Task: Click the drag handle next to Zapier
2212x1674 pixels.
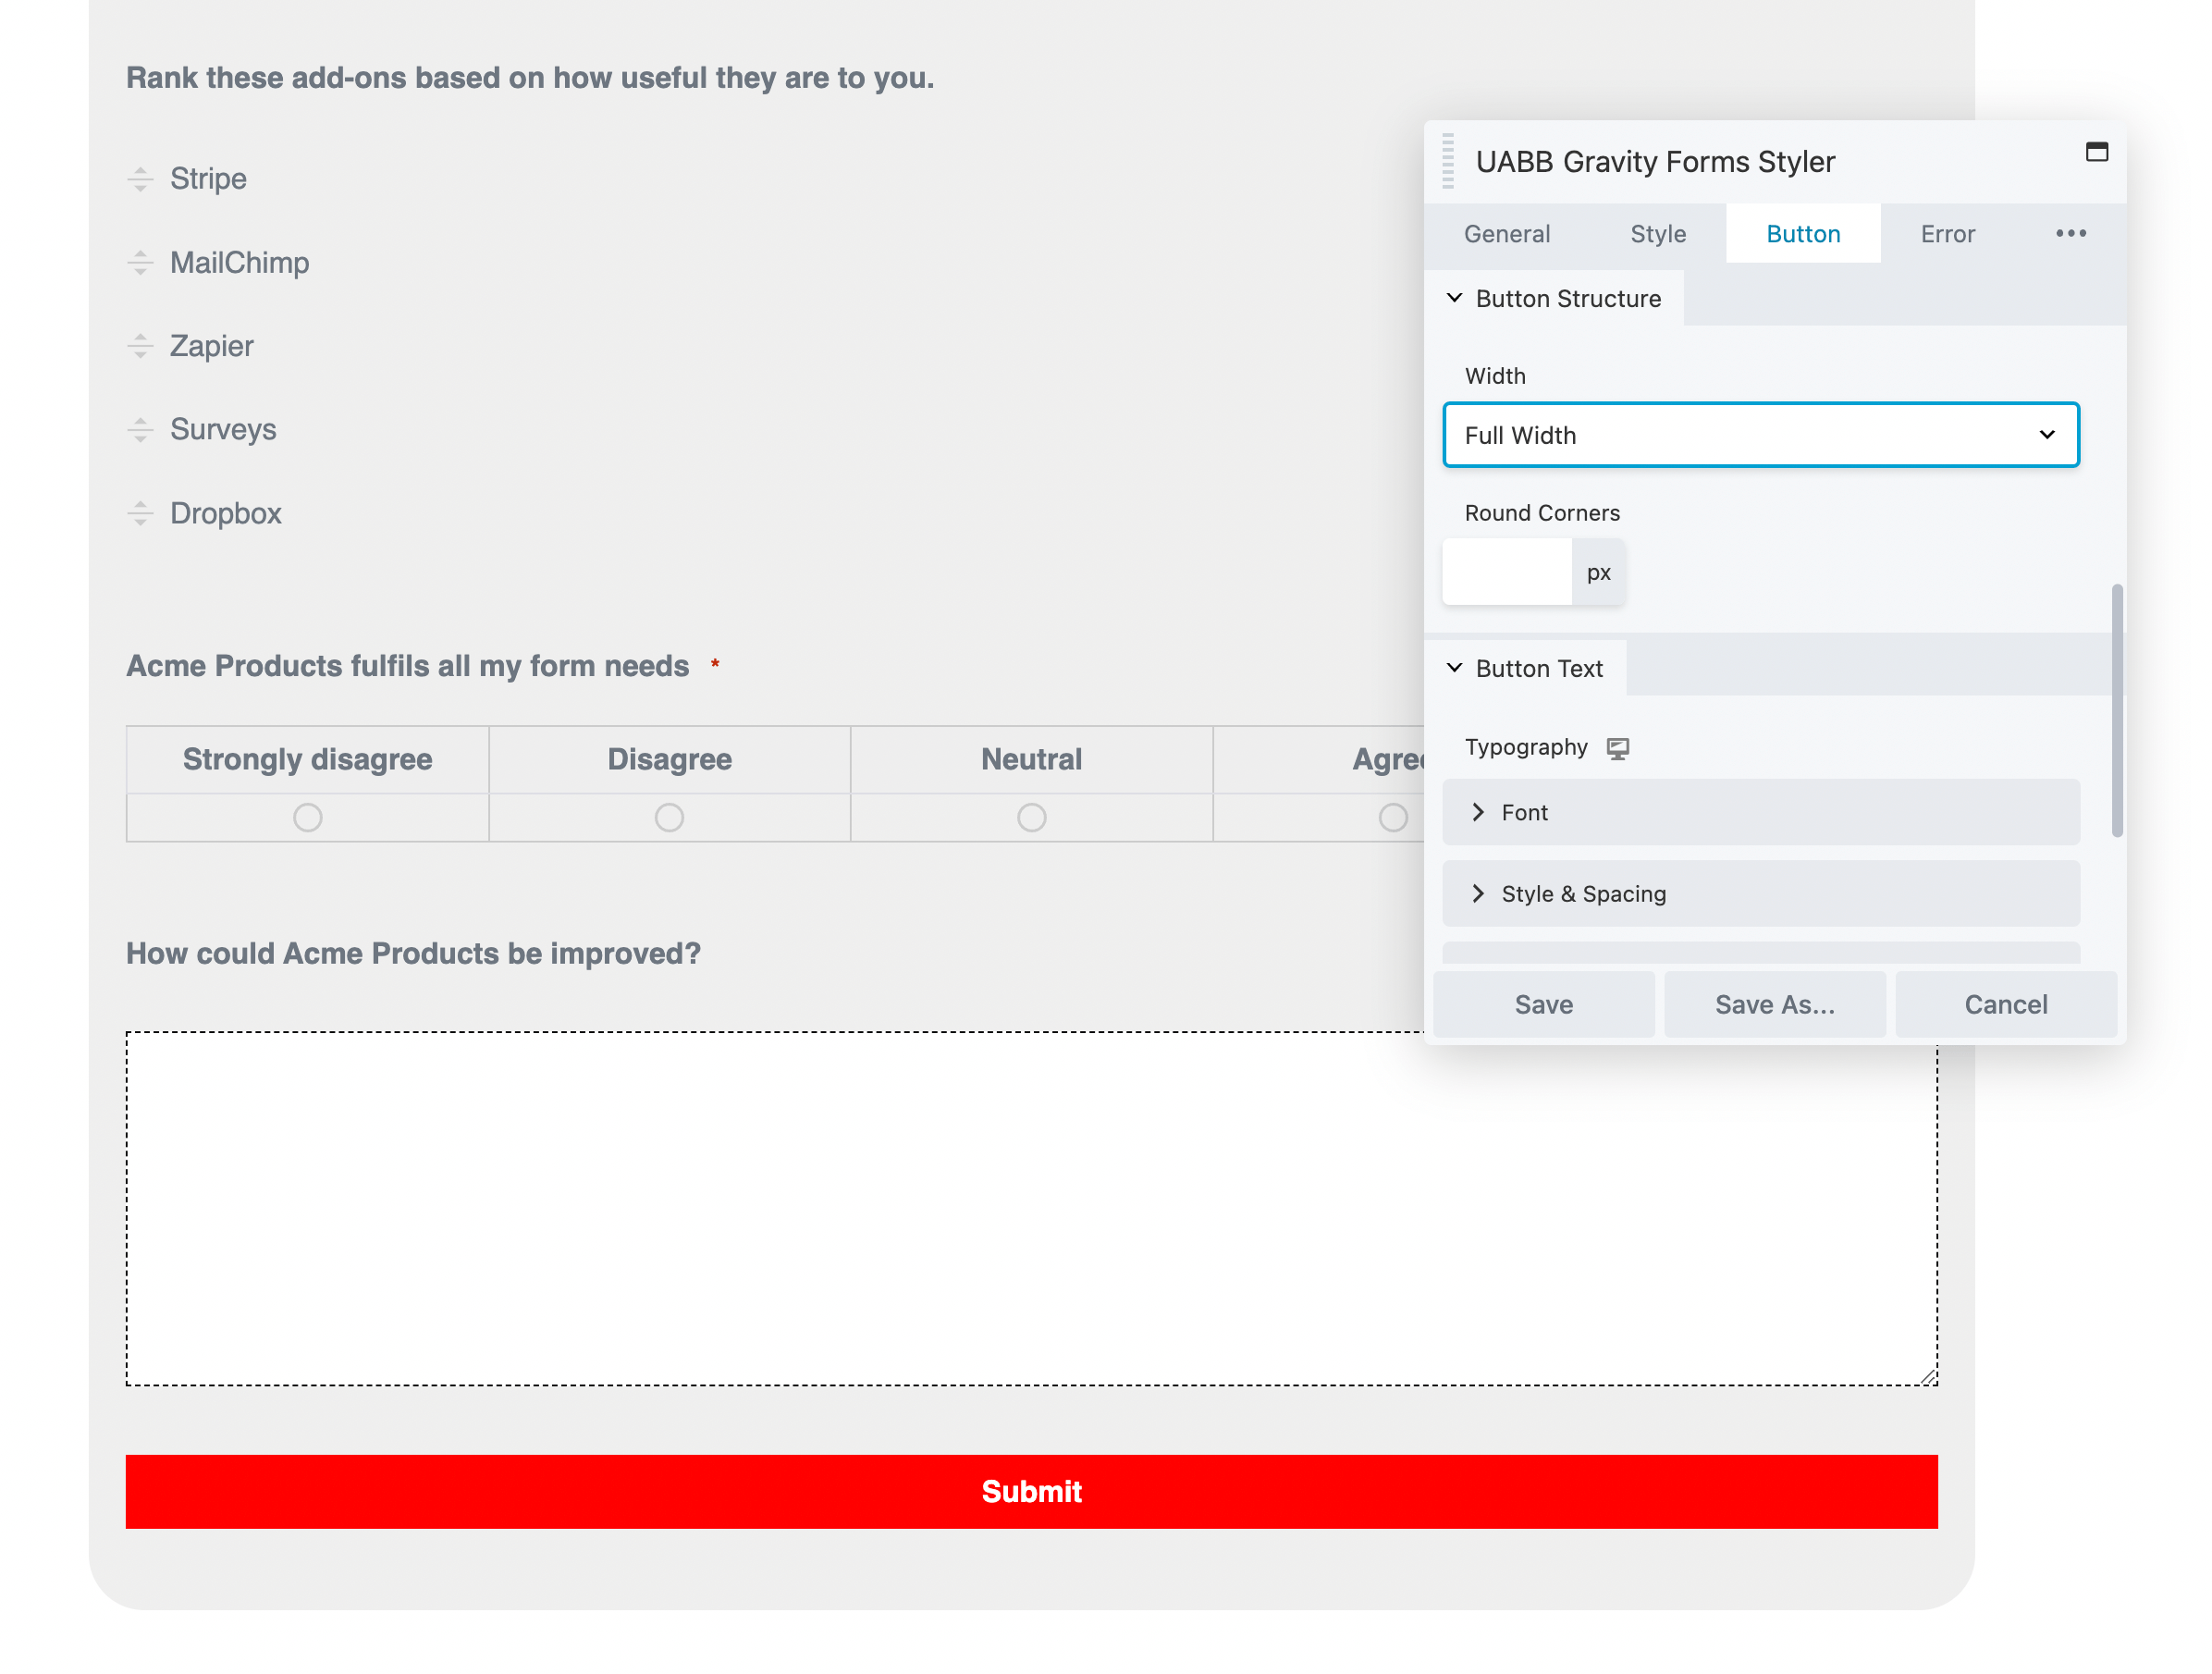Action: (140, 346)
